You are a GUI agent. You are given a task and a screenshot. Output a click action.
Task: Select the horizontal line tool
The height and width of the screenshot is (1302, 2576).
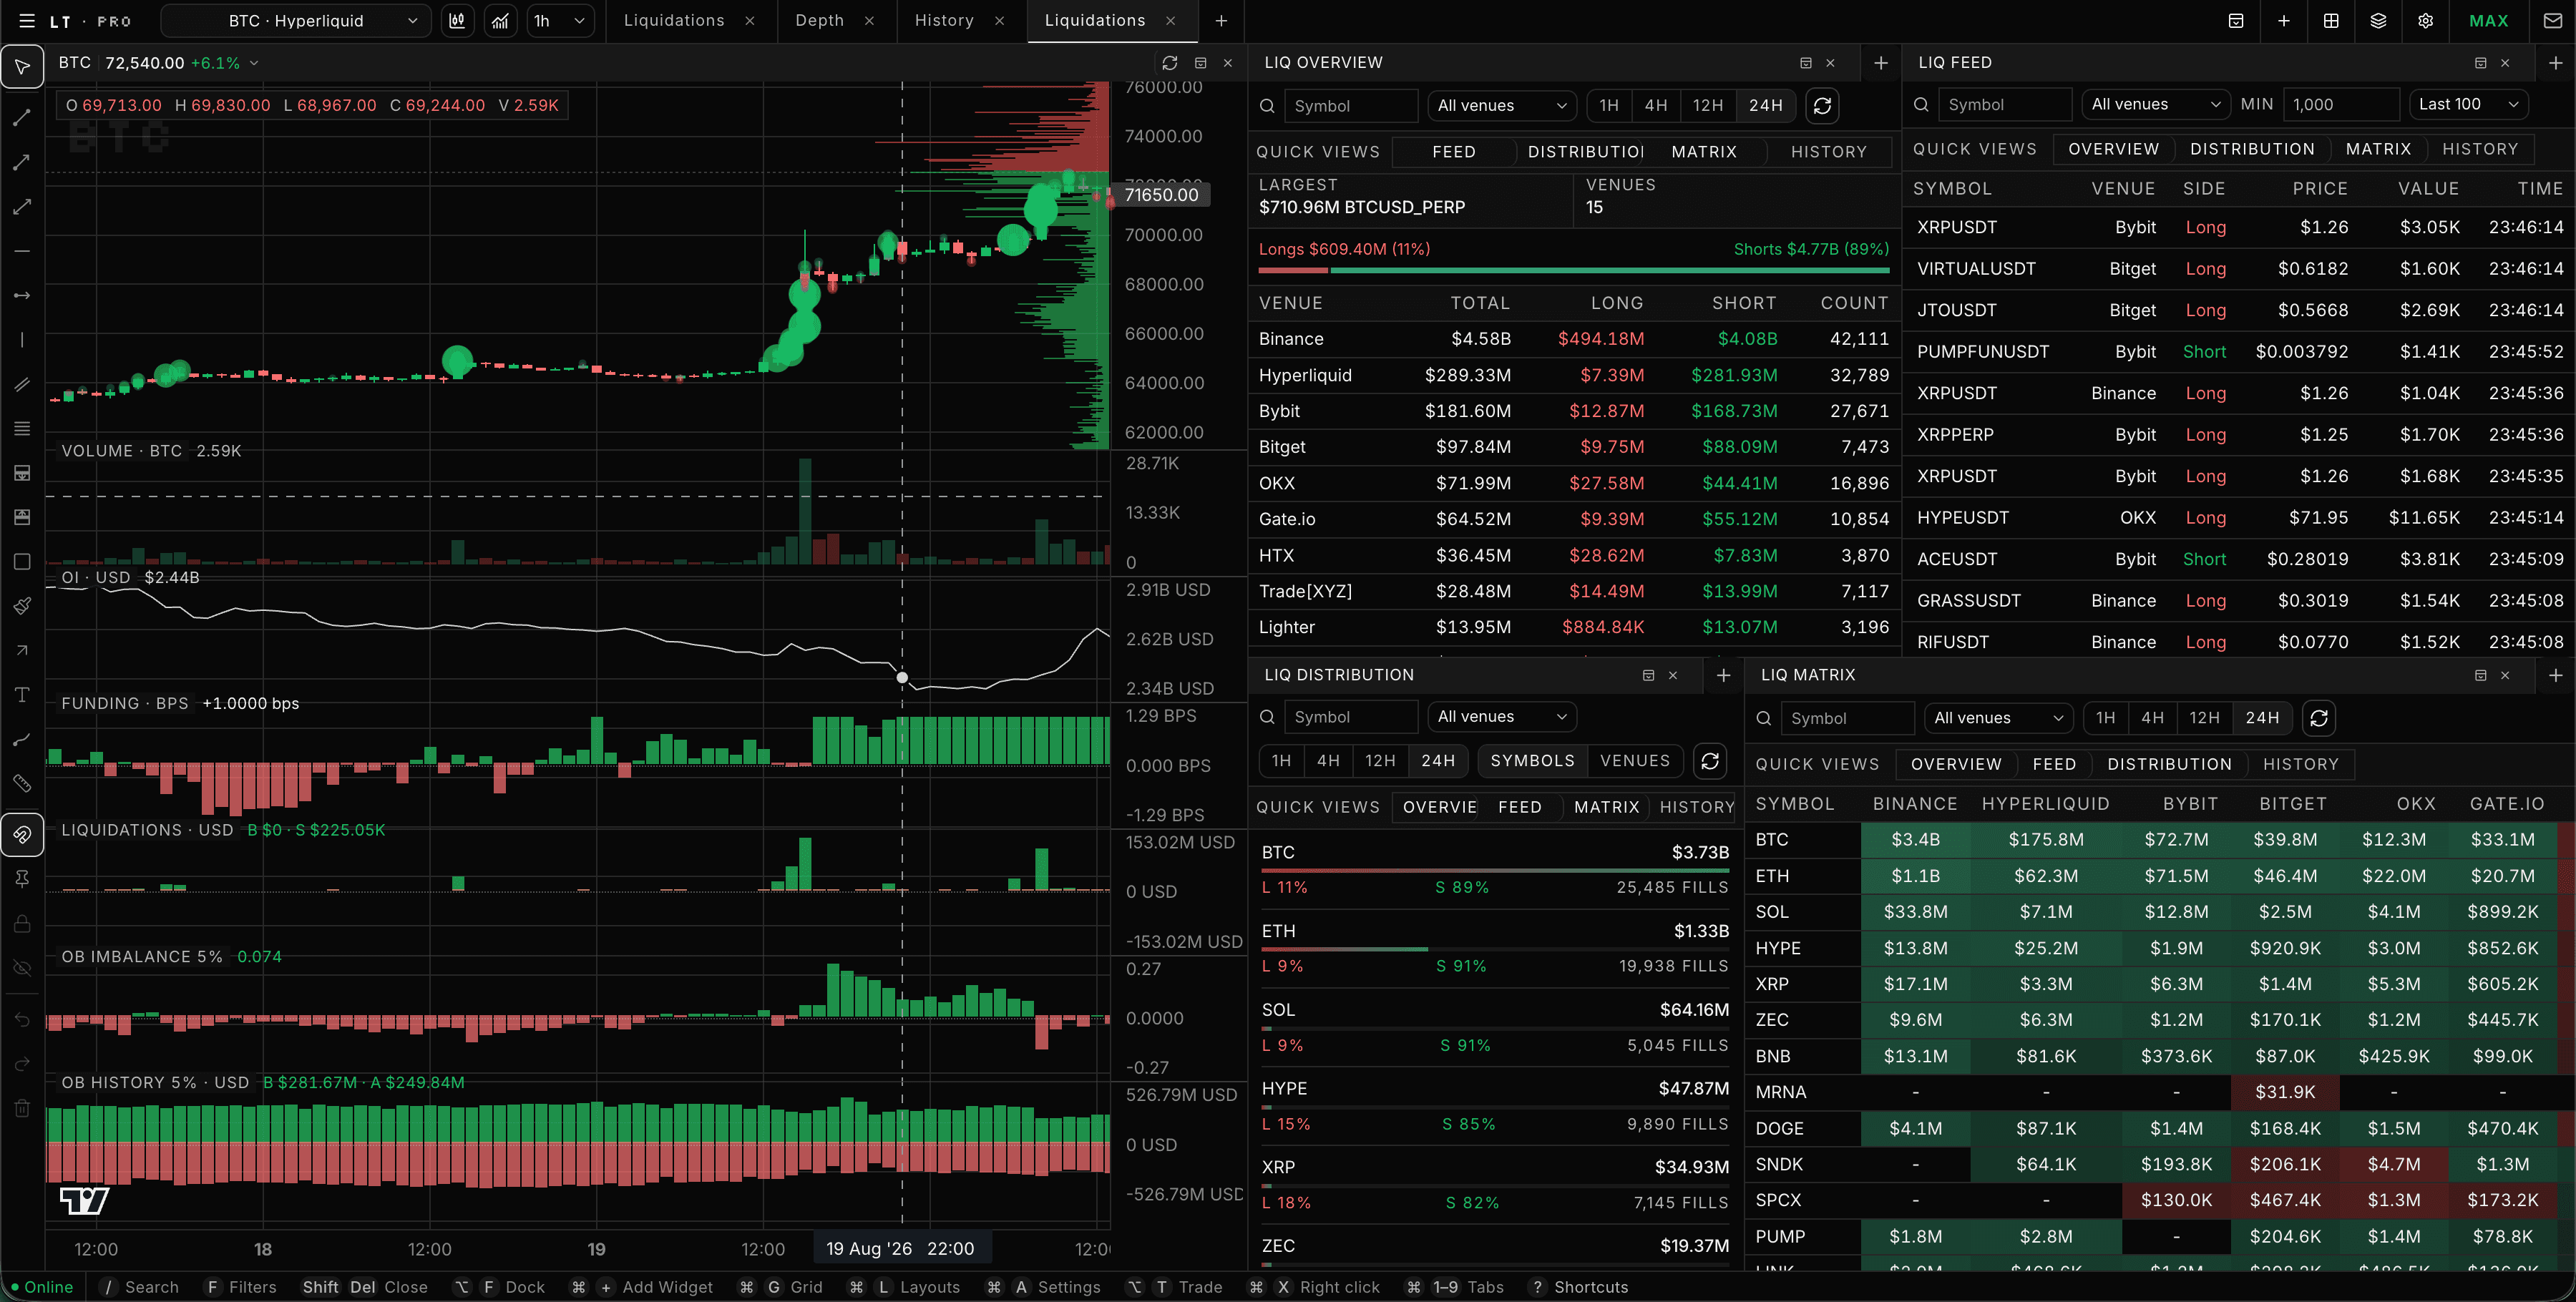22,251
